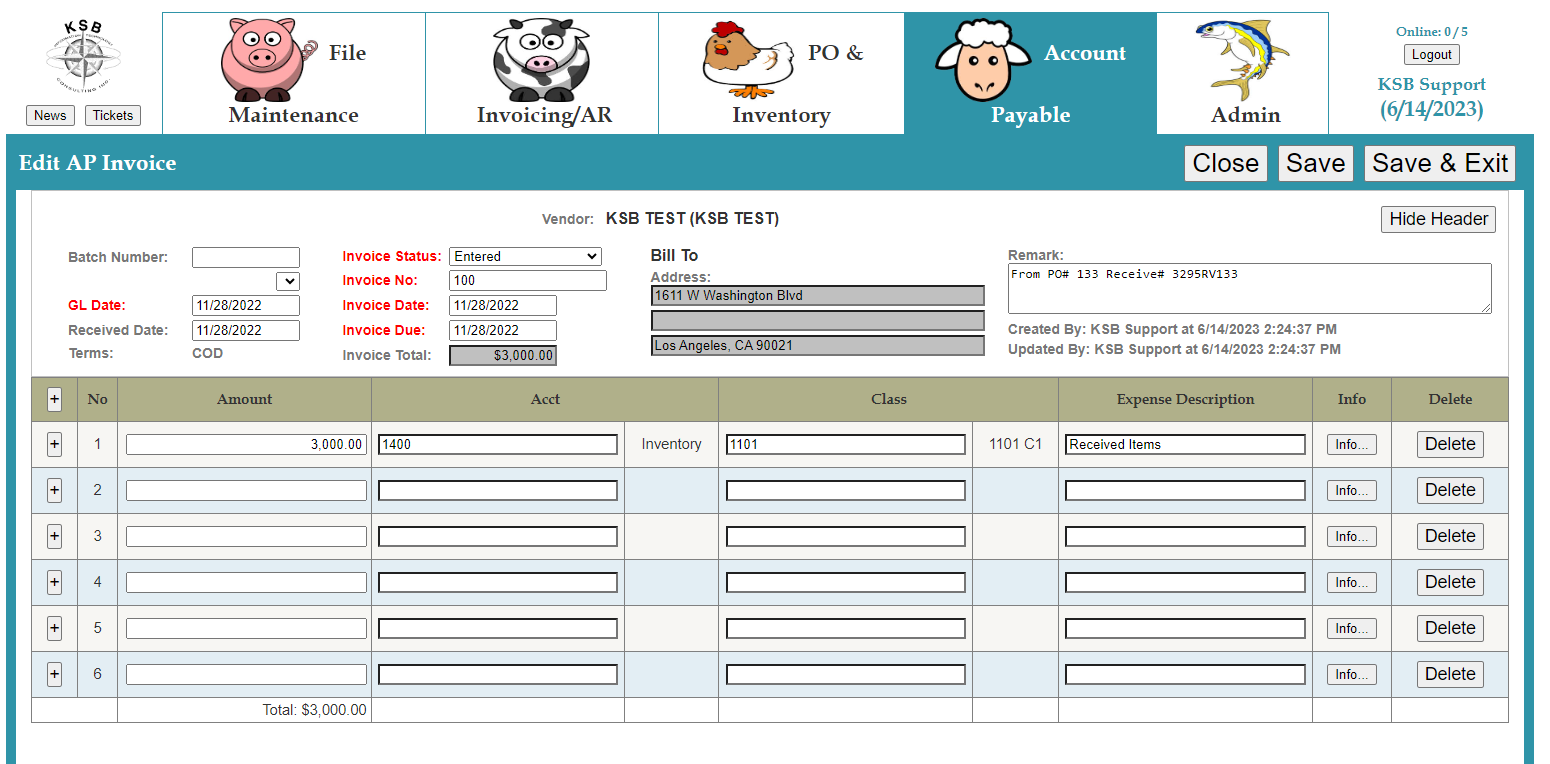Open the dropdown below Batch Number
Screen dimensions: 1550x764
tap(287, 281)
